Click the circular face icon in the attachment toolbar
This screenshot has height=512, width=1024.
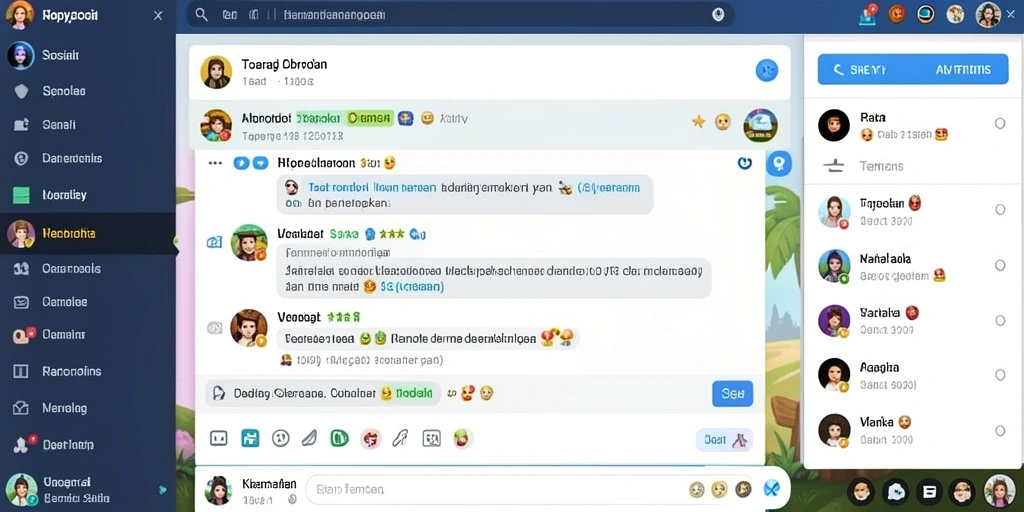click(281, 438)
